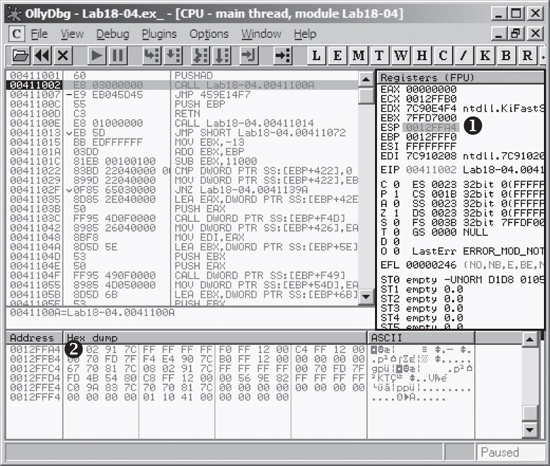
Task: Open Patches window with slash button
Action: point(464,55)
